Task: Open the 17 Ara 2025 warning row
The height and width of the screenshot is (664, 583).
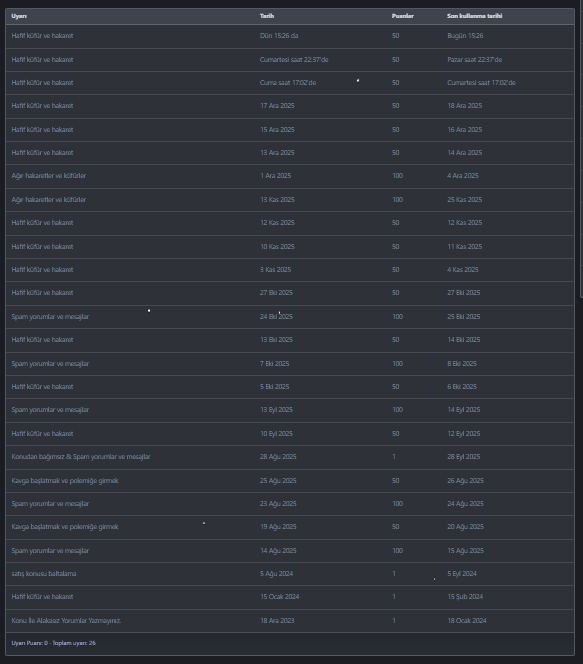Action: (x=290, y=106)
